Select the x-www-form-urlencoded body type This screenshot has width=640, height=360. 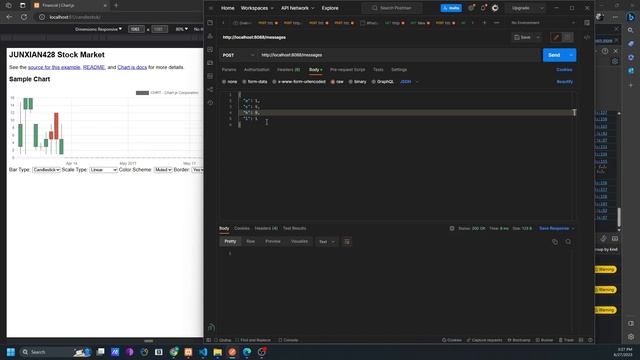[299, 82]
